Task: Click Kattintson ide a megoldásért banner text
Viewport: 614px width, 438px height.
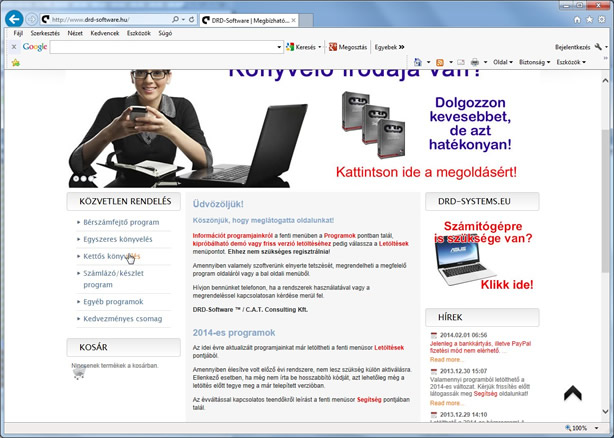Action: 426,172
